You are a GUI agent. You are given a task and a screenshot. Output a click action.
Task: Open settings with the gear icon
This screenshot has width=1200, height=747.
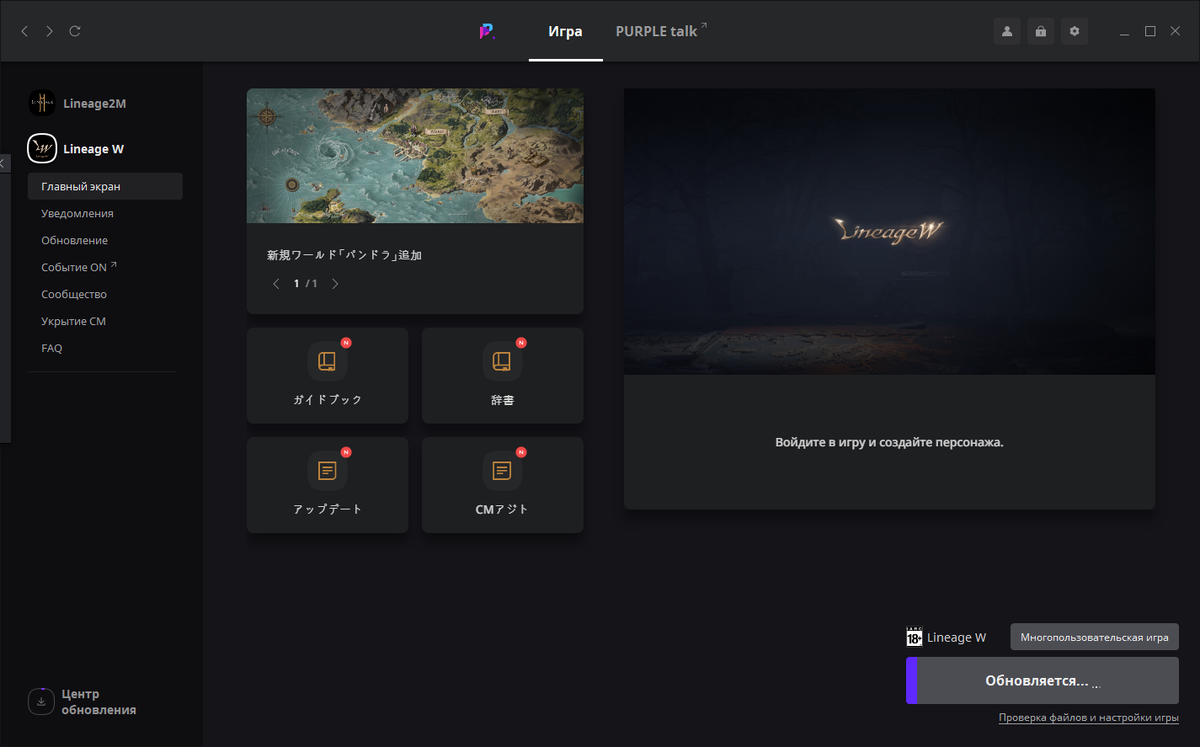pyautogui.click(x=1075, y=31)
